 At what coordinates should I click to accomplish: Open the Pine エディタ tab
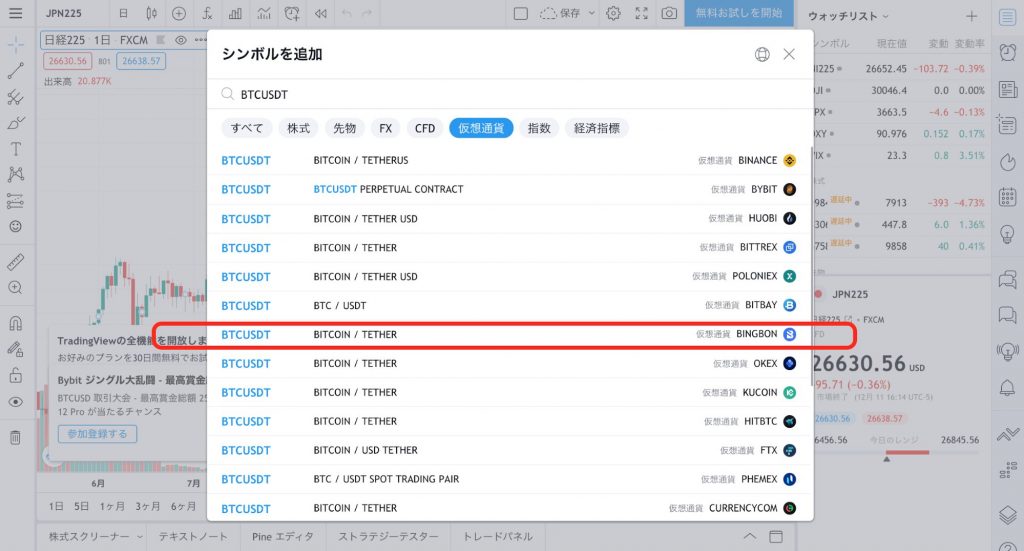coord(282,537)
